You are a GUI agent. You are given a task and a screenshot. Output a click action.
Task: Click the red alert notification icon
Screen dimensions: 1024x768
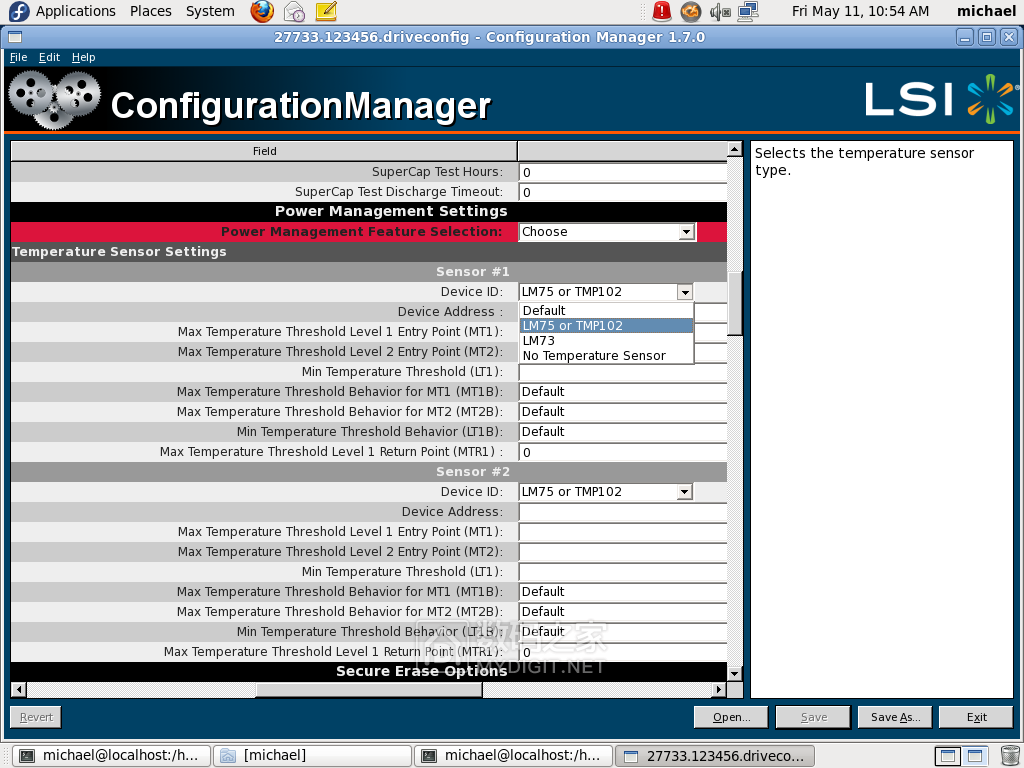662,11
